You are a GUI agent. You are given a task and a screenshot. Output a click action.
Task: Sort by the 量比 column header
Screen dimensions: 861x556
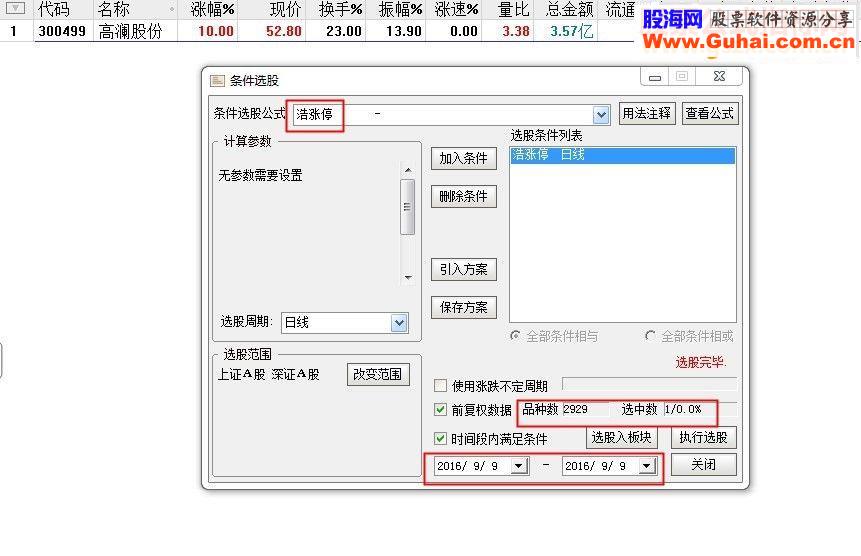coord(513,9)
